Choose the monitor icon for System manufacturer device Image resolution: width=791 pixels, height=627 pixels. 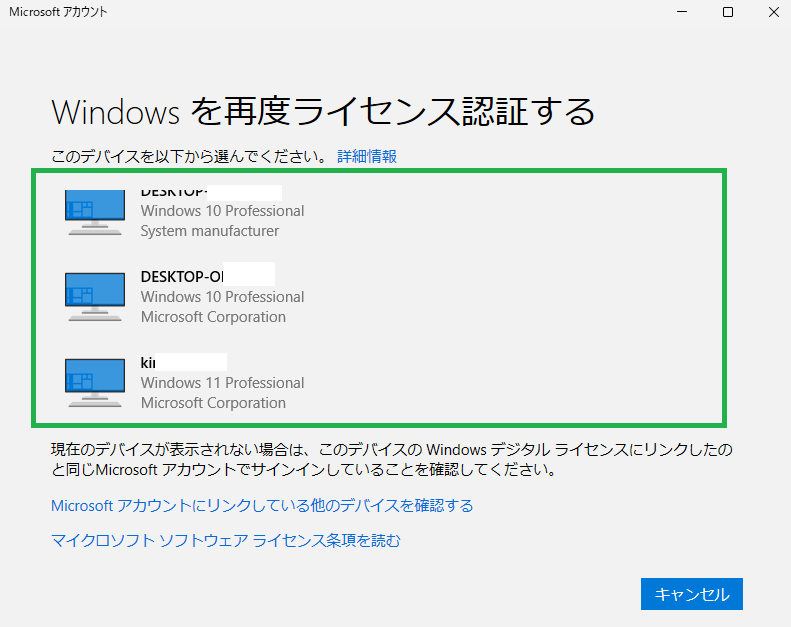95,212
